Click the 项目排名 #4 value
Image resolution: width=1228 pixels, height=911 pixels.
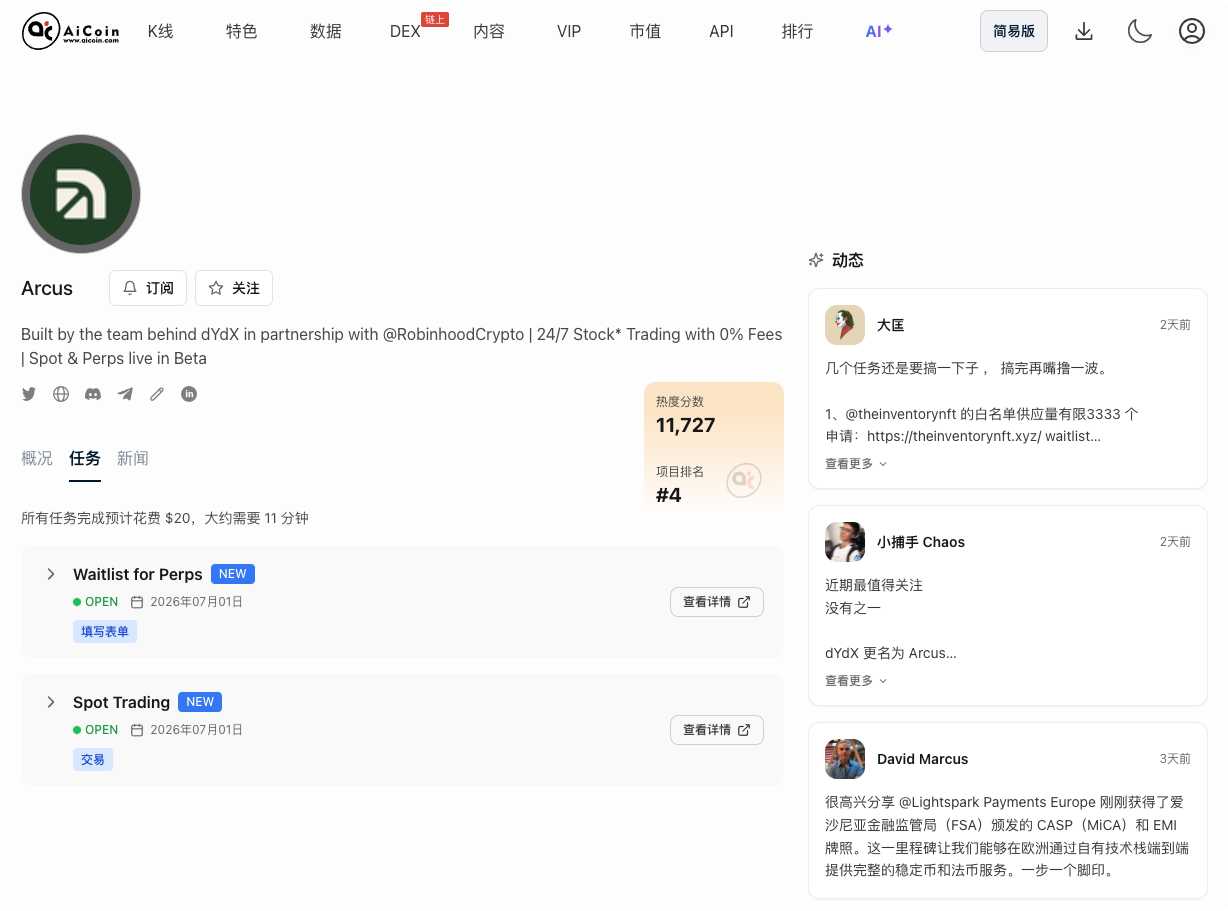(669, 495)
